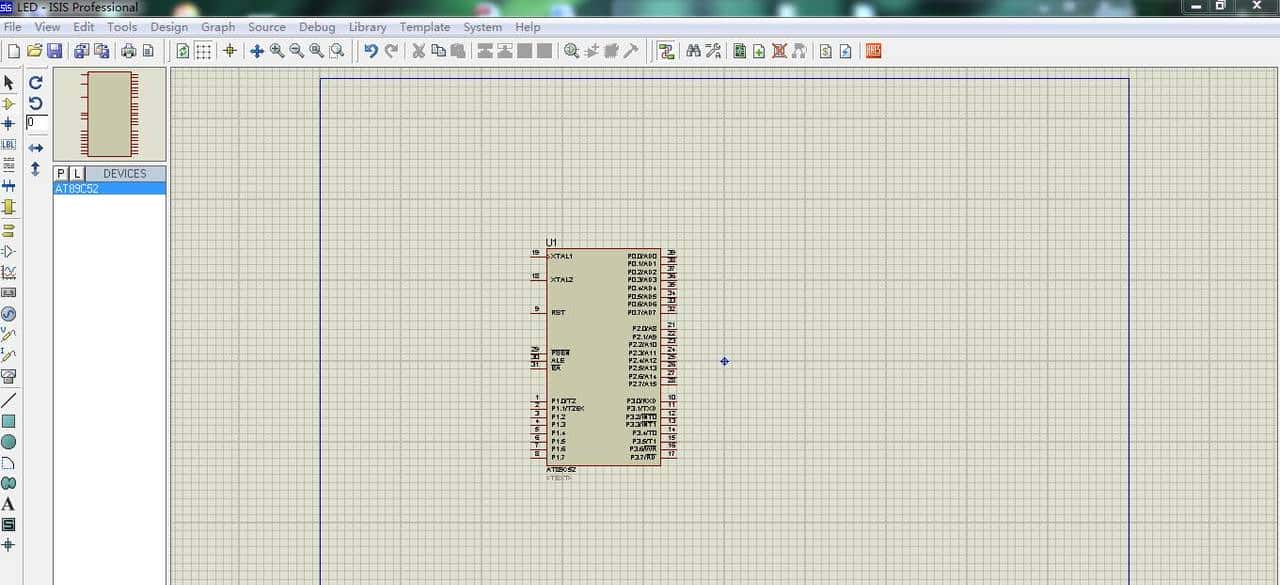Click the rotation angle input field

(36, 122)
